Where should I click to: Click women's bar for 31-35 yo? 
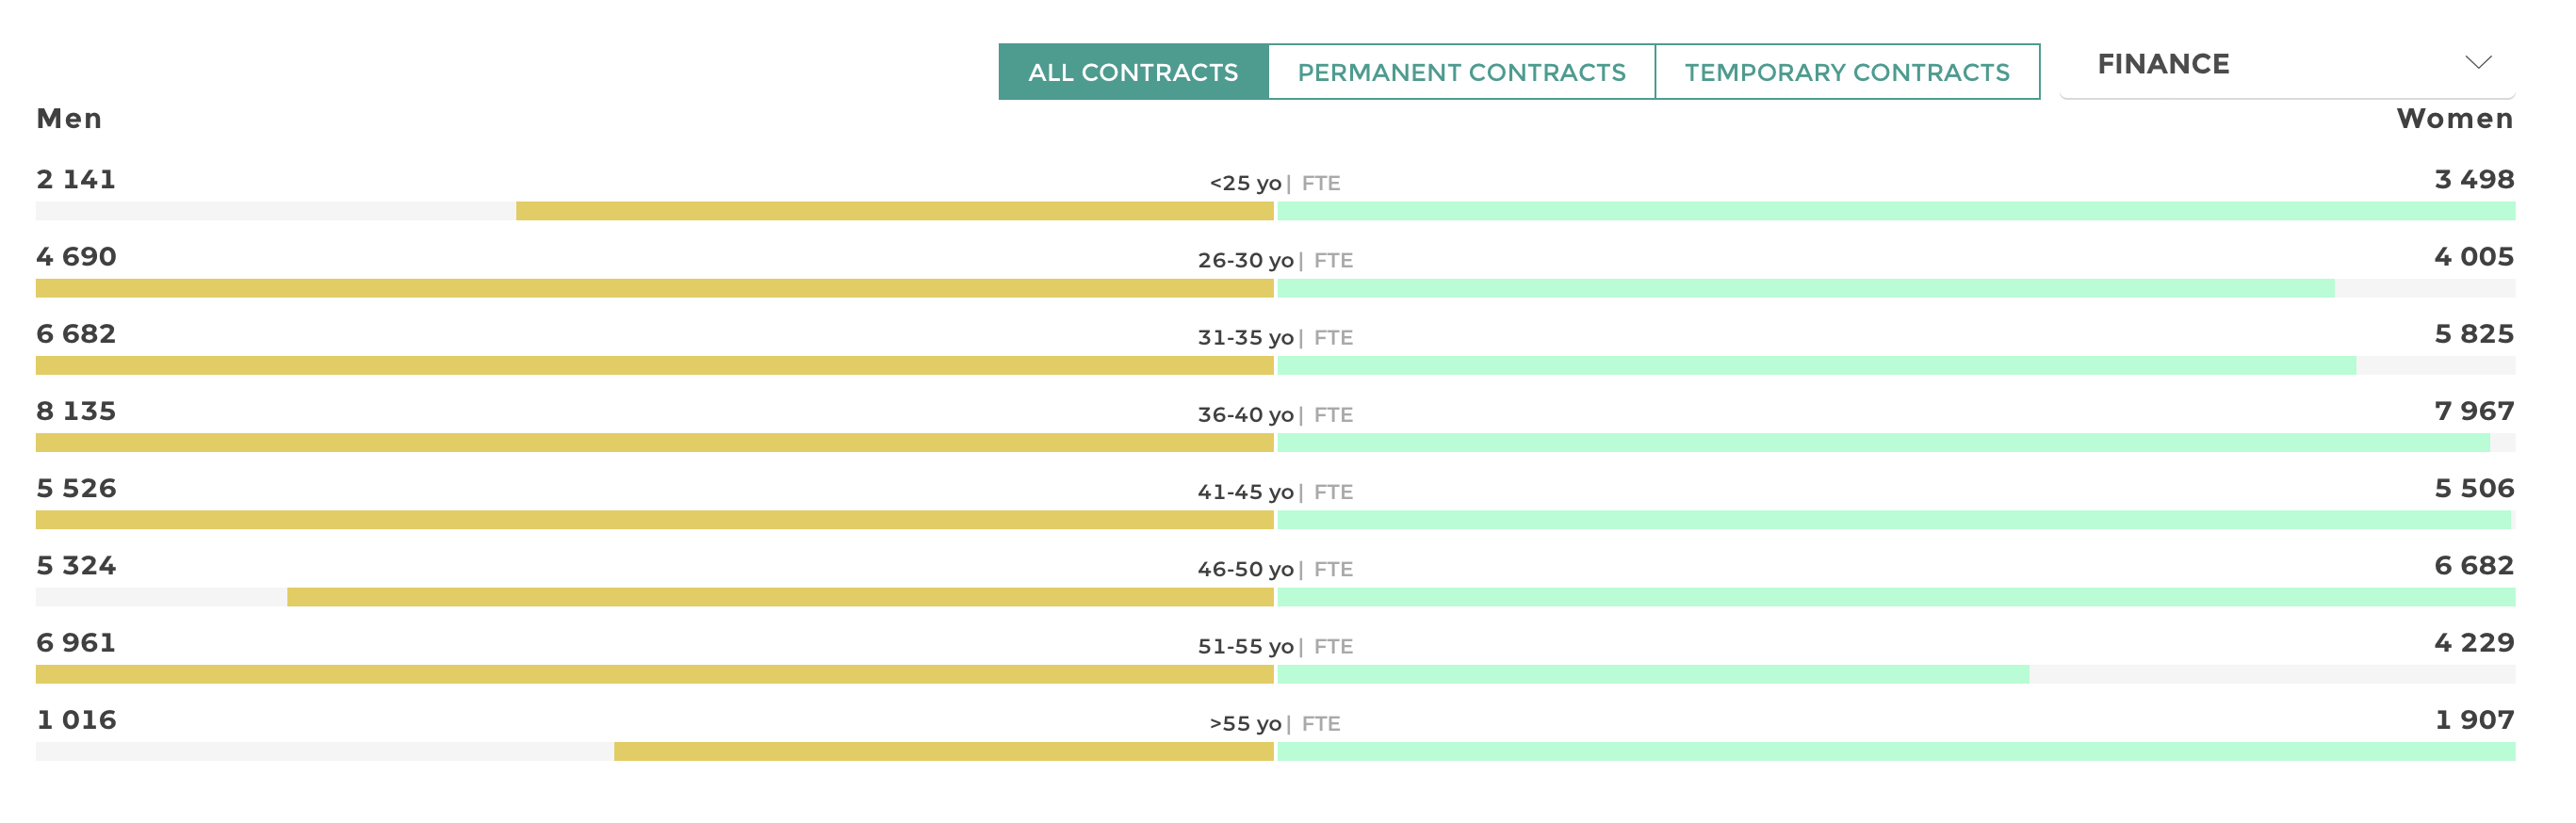click(1815, 365)
